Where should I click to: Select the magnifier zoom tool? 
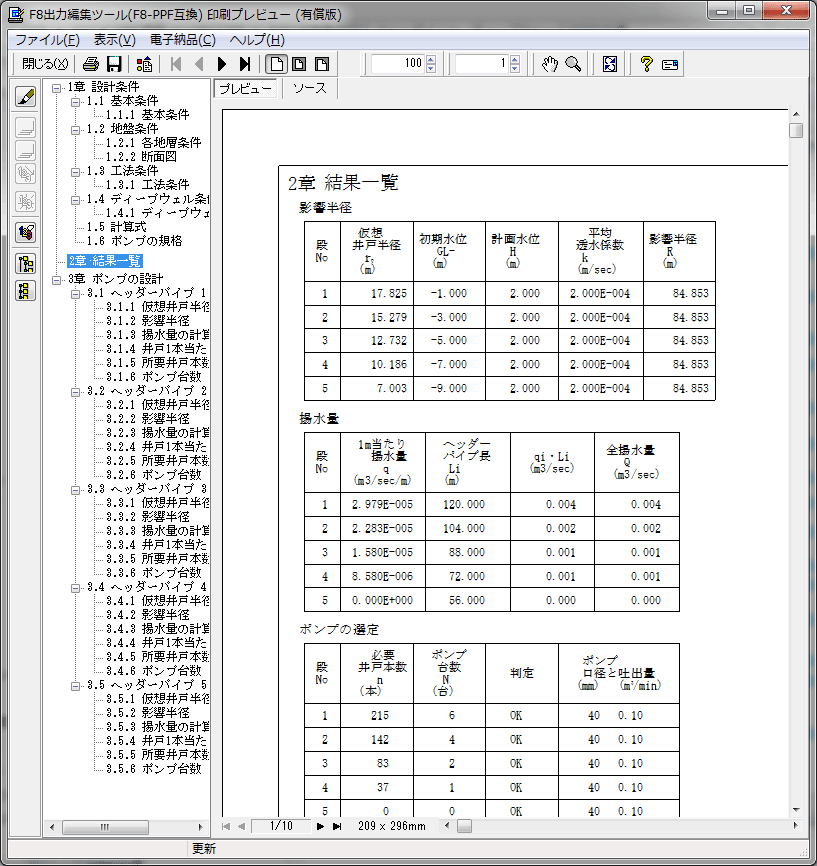[x=573, y=64]
